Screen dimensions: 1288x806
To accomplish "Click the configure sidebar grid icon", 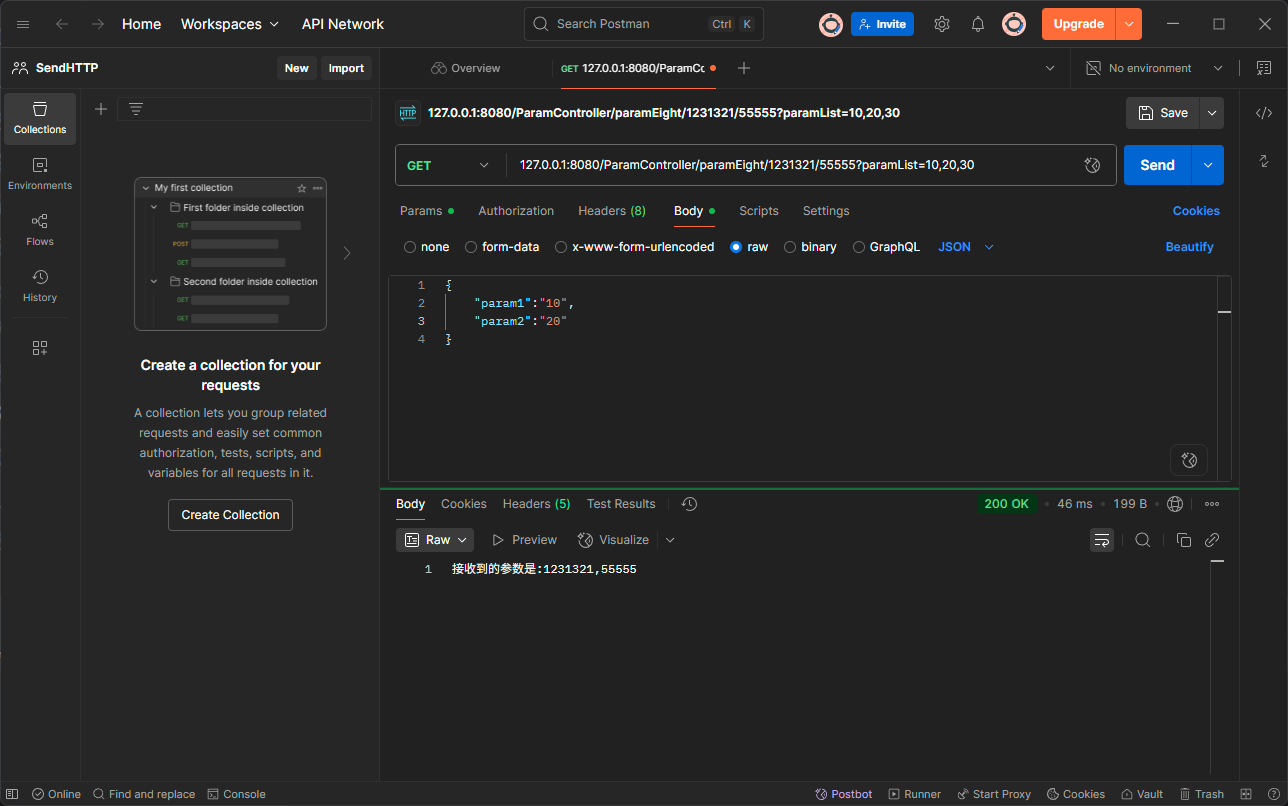I will point(40,348).
